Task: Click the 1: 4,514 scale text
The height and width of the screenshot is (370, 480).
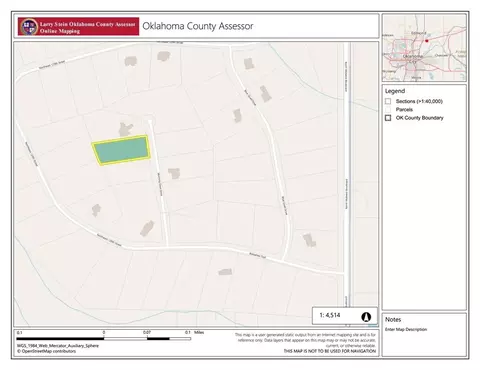Action: [330, 315]
